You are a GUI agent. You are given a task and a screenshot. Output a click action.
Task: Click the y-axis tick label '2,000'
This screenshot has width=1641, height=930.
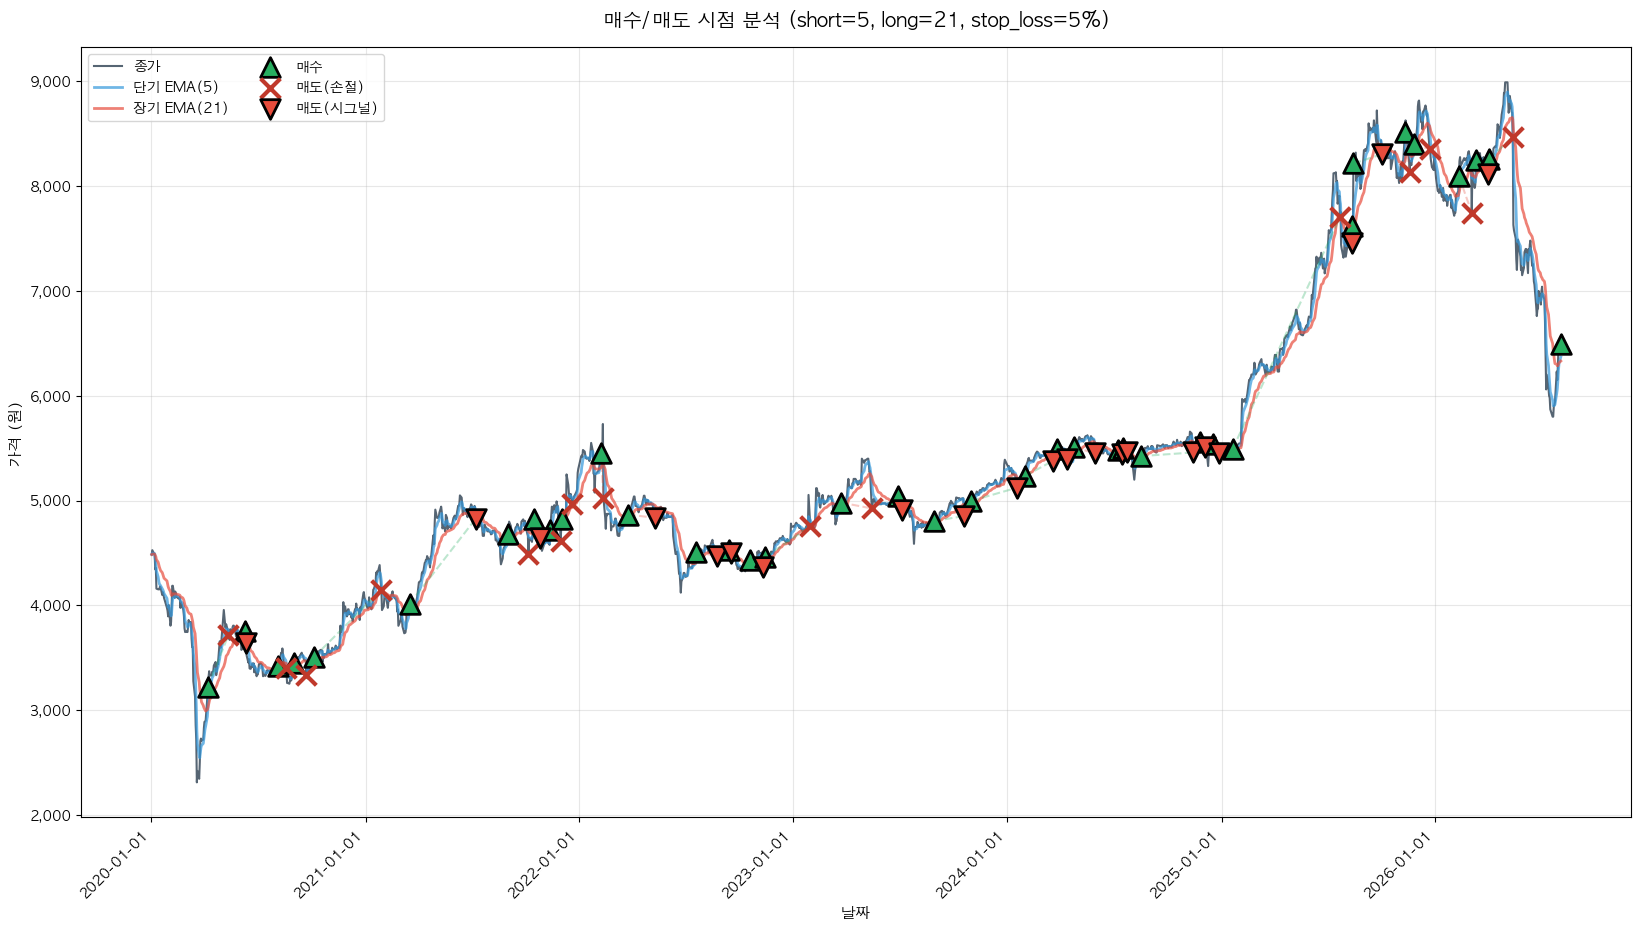[52, 816]
